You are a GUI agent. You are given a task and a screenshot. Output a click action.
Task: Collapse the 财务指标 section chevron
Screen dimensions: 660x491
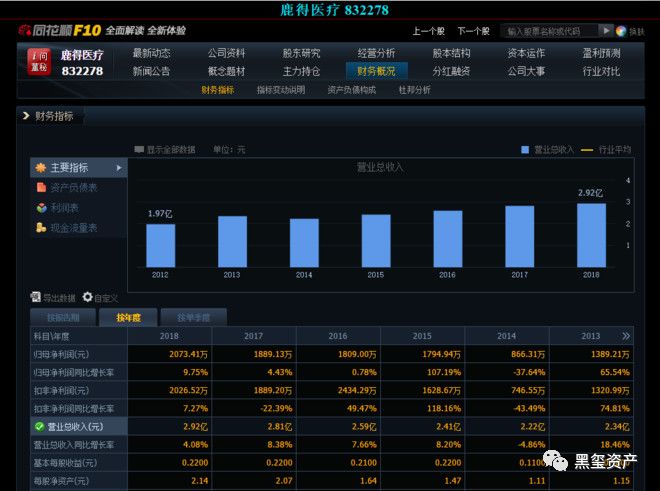[x=26, y=116]
